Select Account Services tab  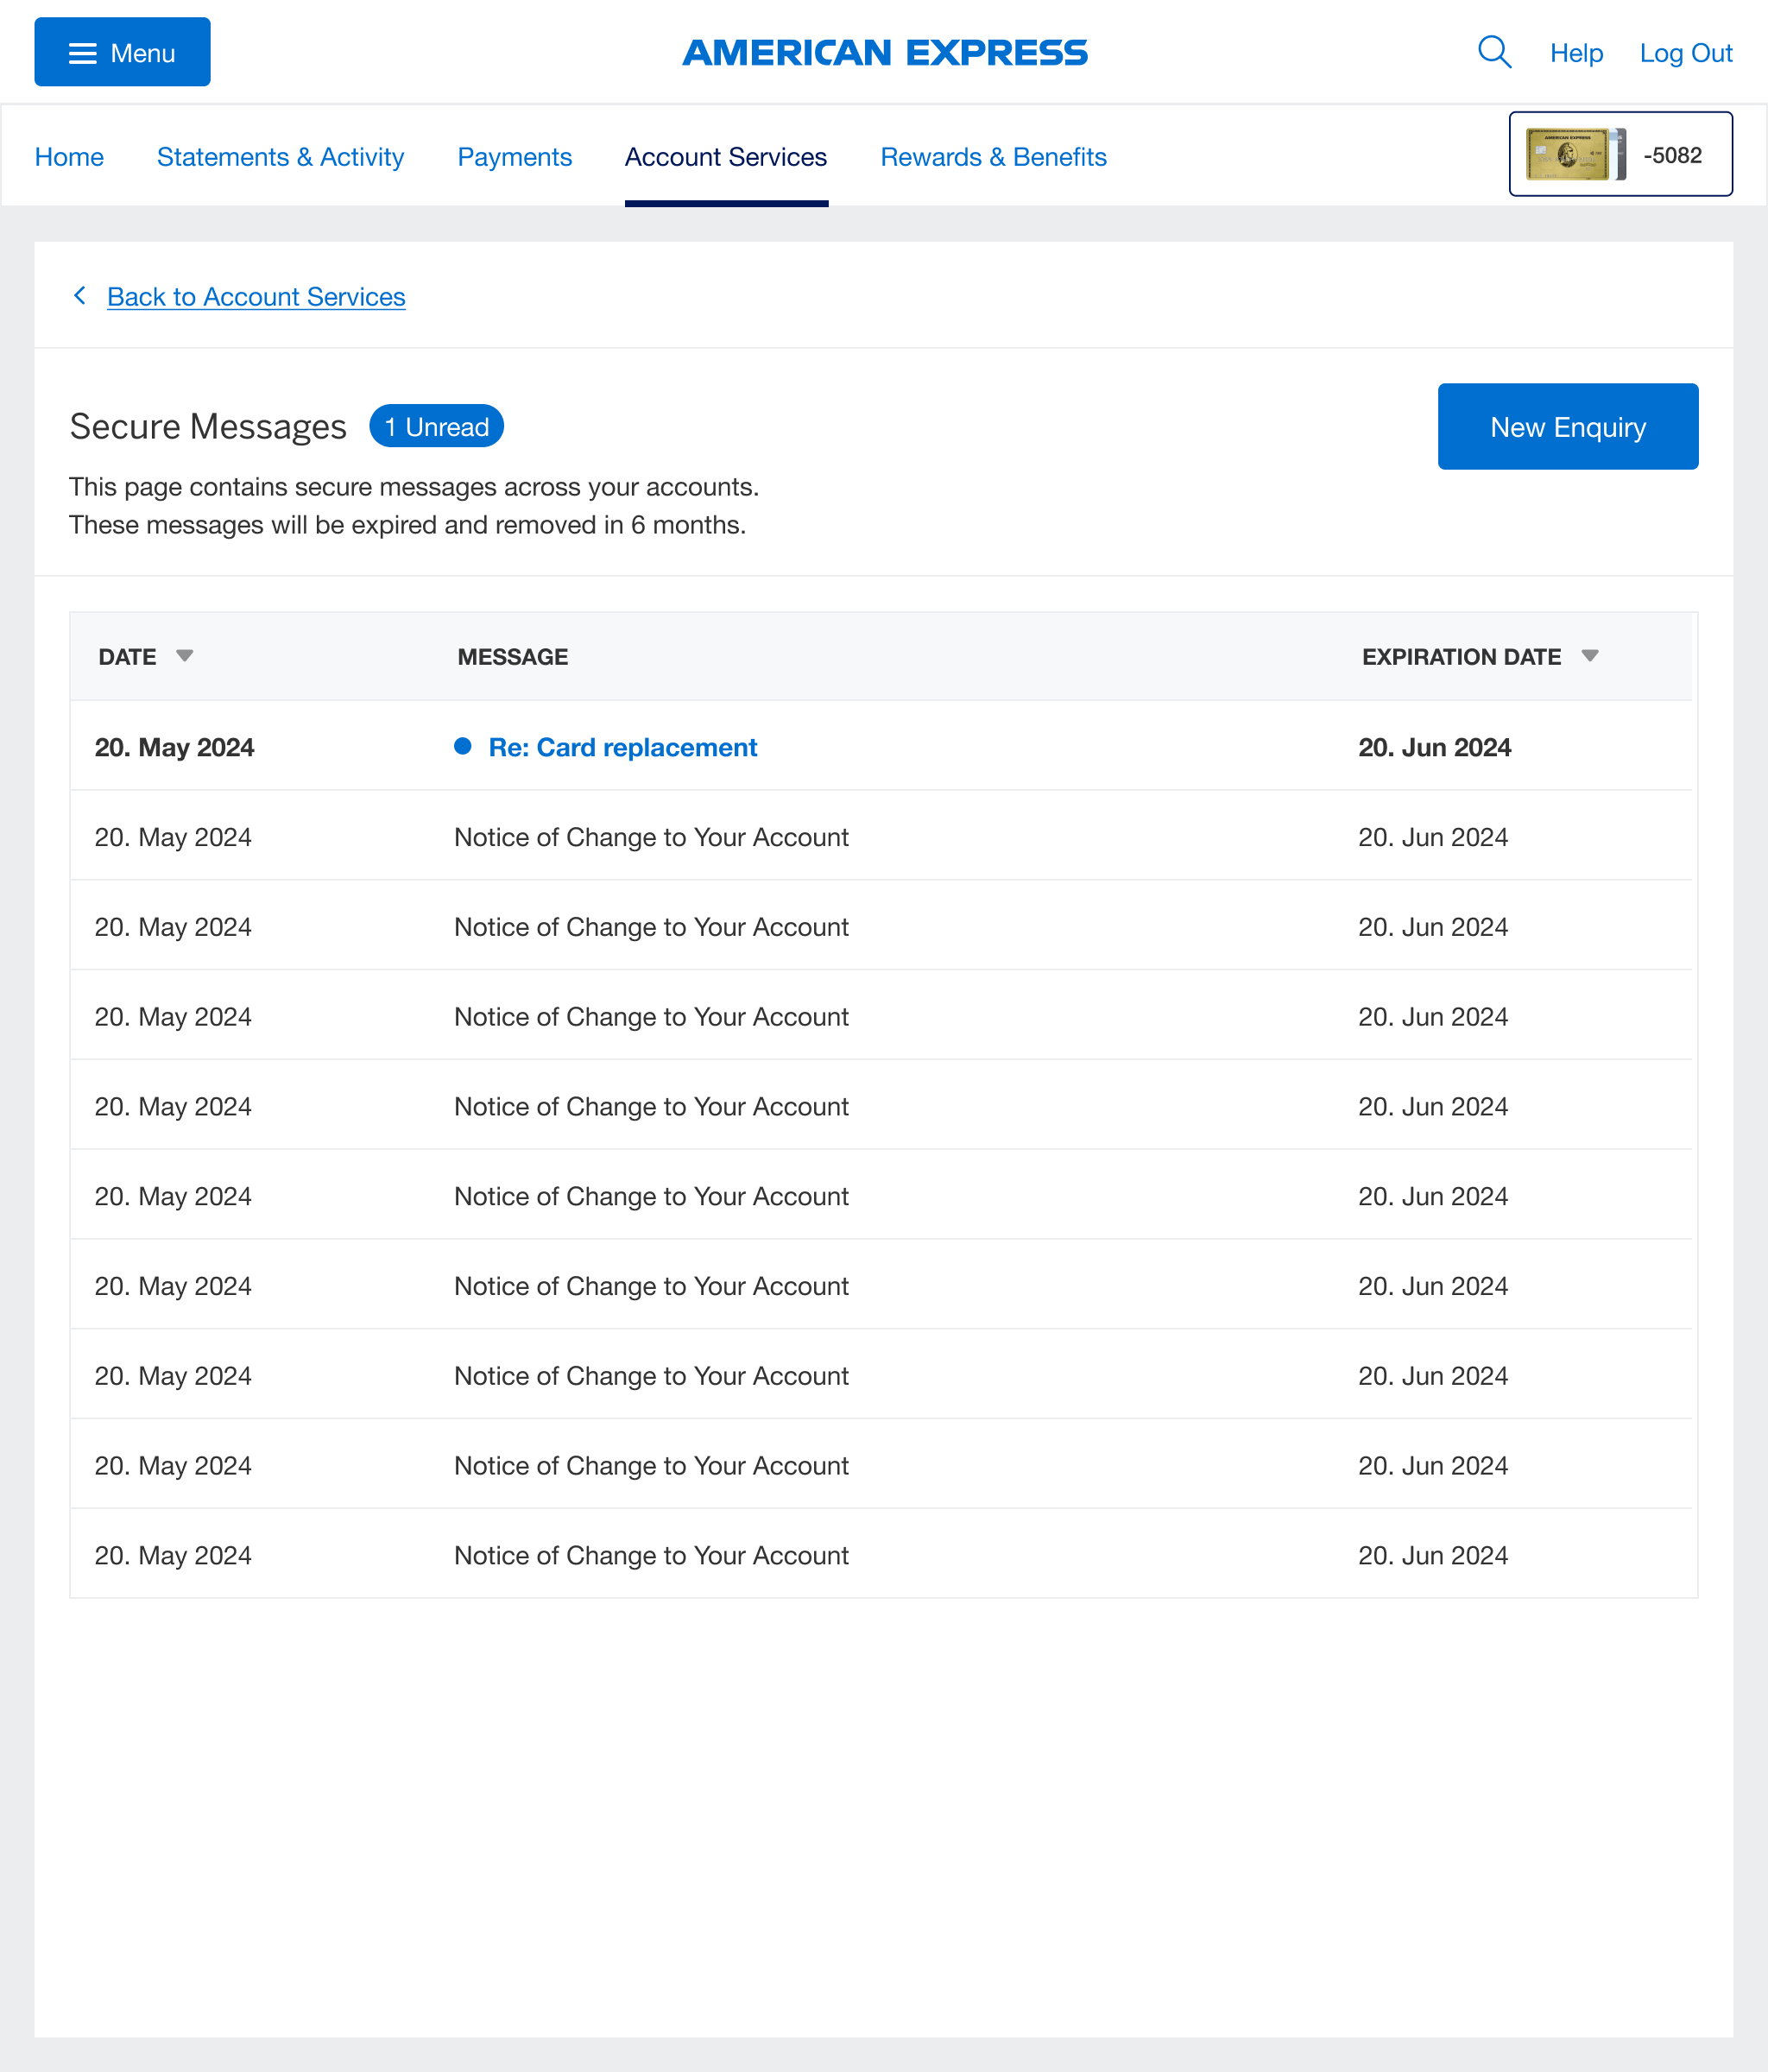[726, 157]
